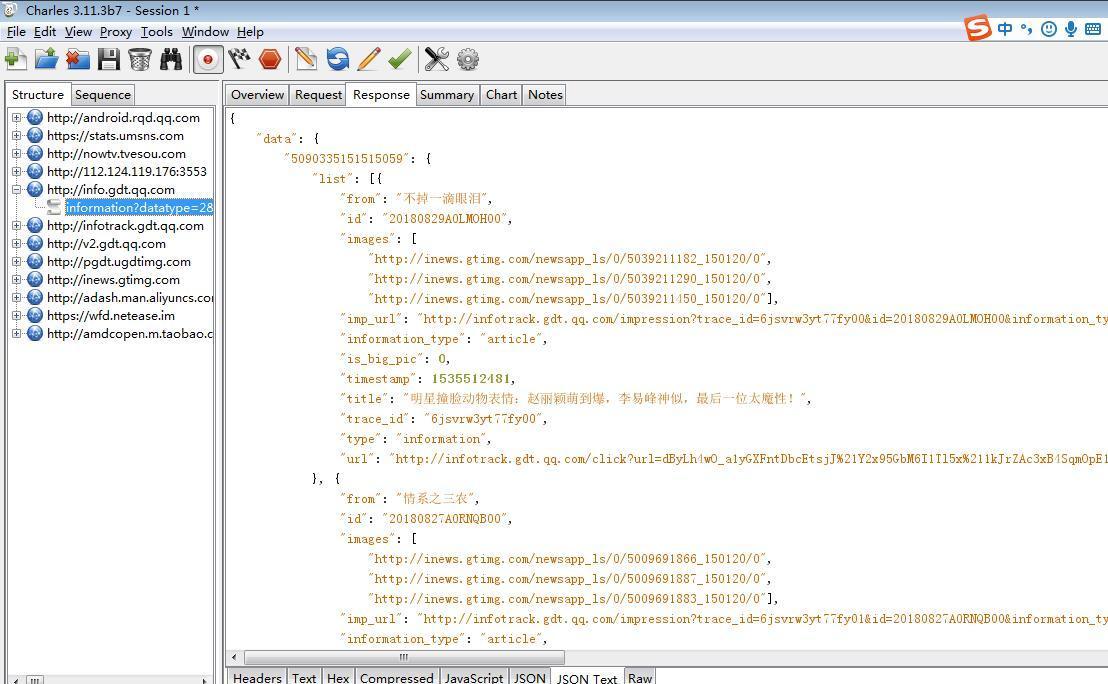Screen dimensions: 1108x684
Task: Edit the request with the pencil icon
Action: click(369, 59)
